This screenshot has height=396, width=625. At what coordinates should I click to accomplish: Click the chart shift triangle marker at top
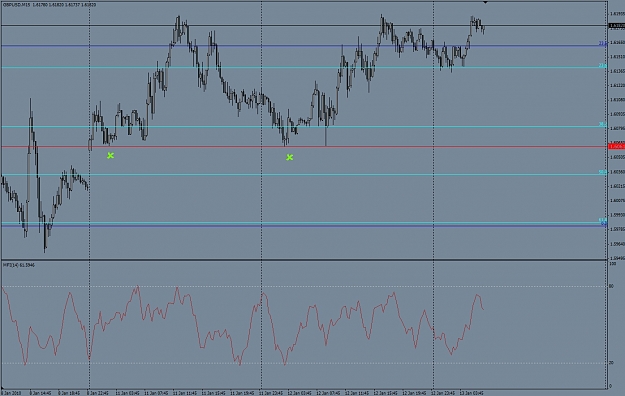tap(485, 2)
